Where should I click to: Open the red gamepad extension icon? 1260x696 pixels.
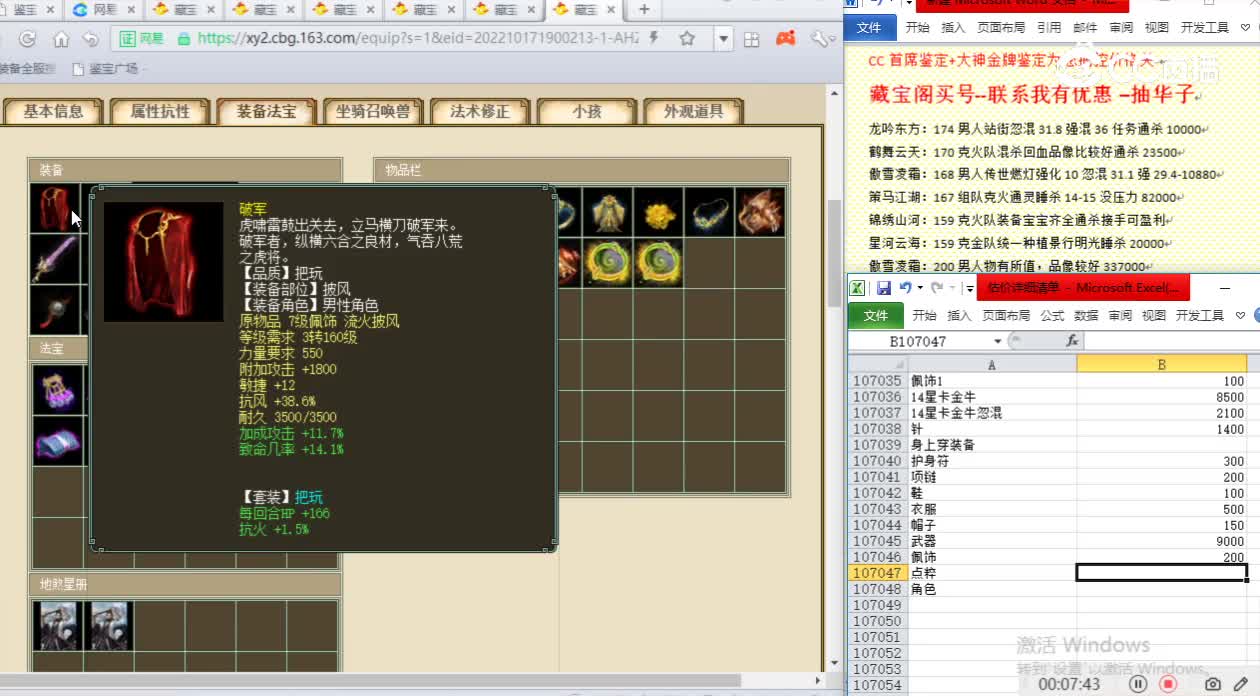point(786,39)
